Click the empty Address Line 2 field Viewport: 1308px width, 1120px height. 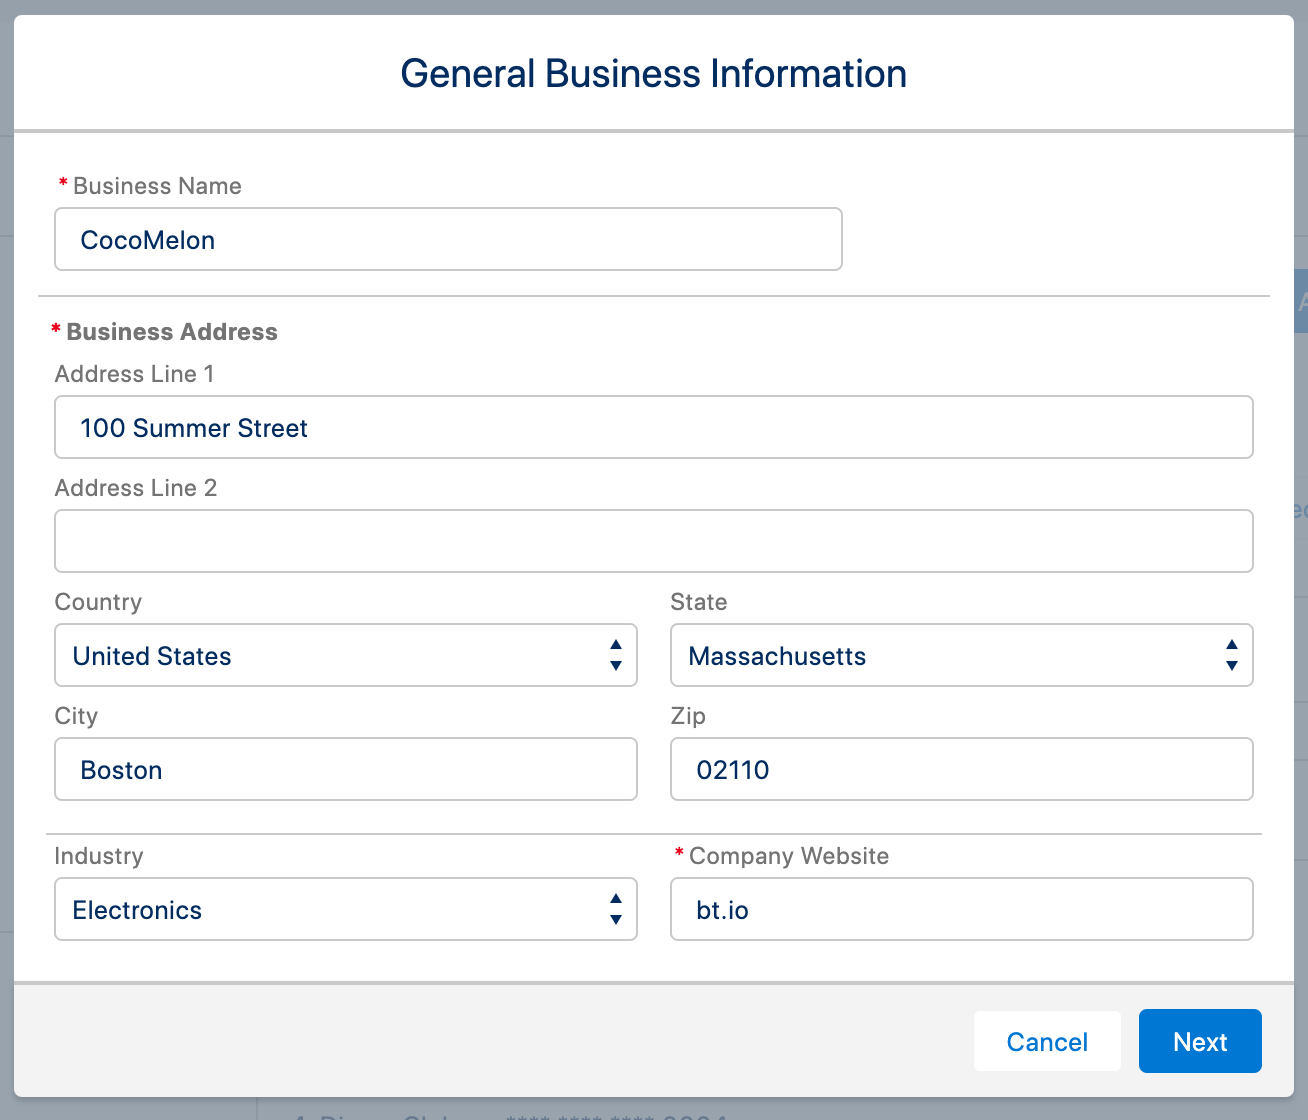click(x=653, y=541)
